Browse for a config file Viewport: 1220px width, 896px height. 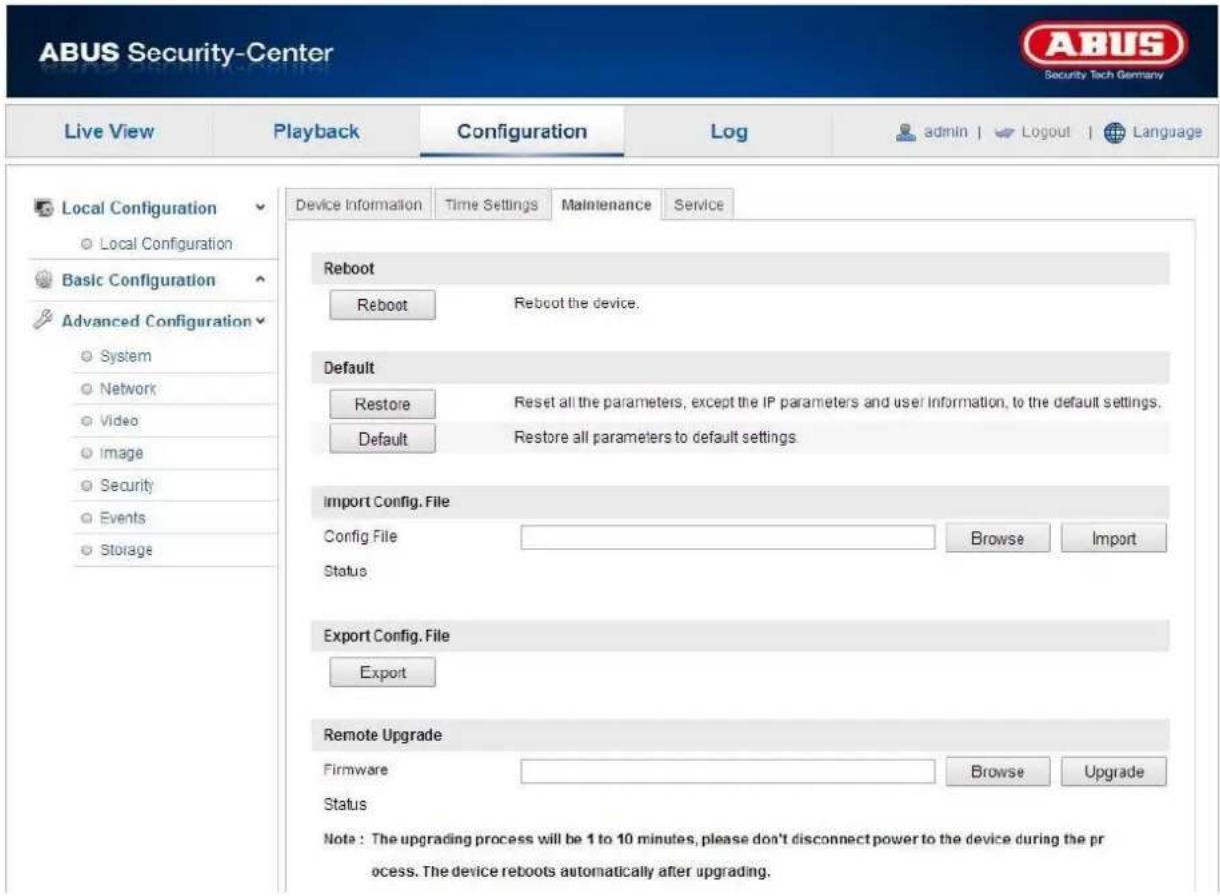[997, 538]
